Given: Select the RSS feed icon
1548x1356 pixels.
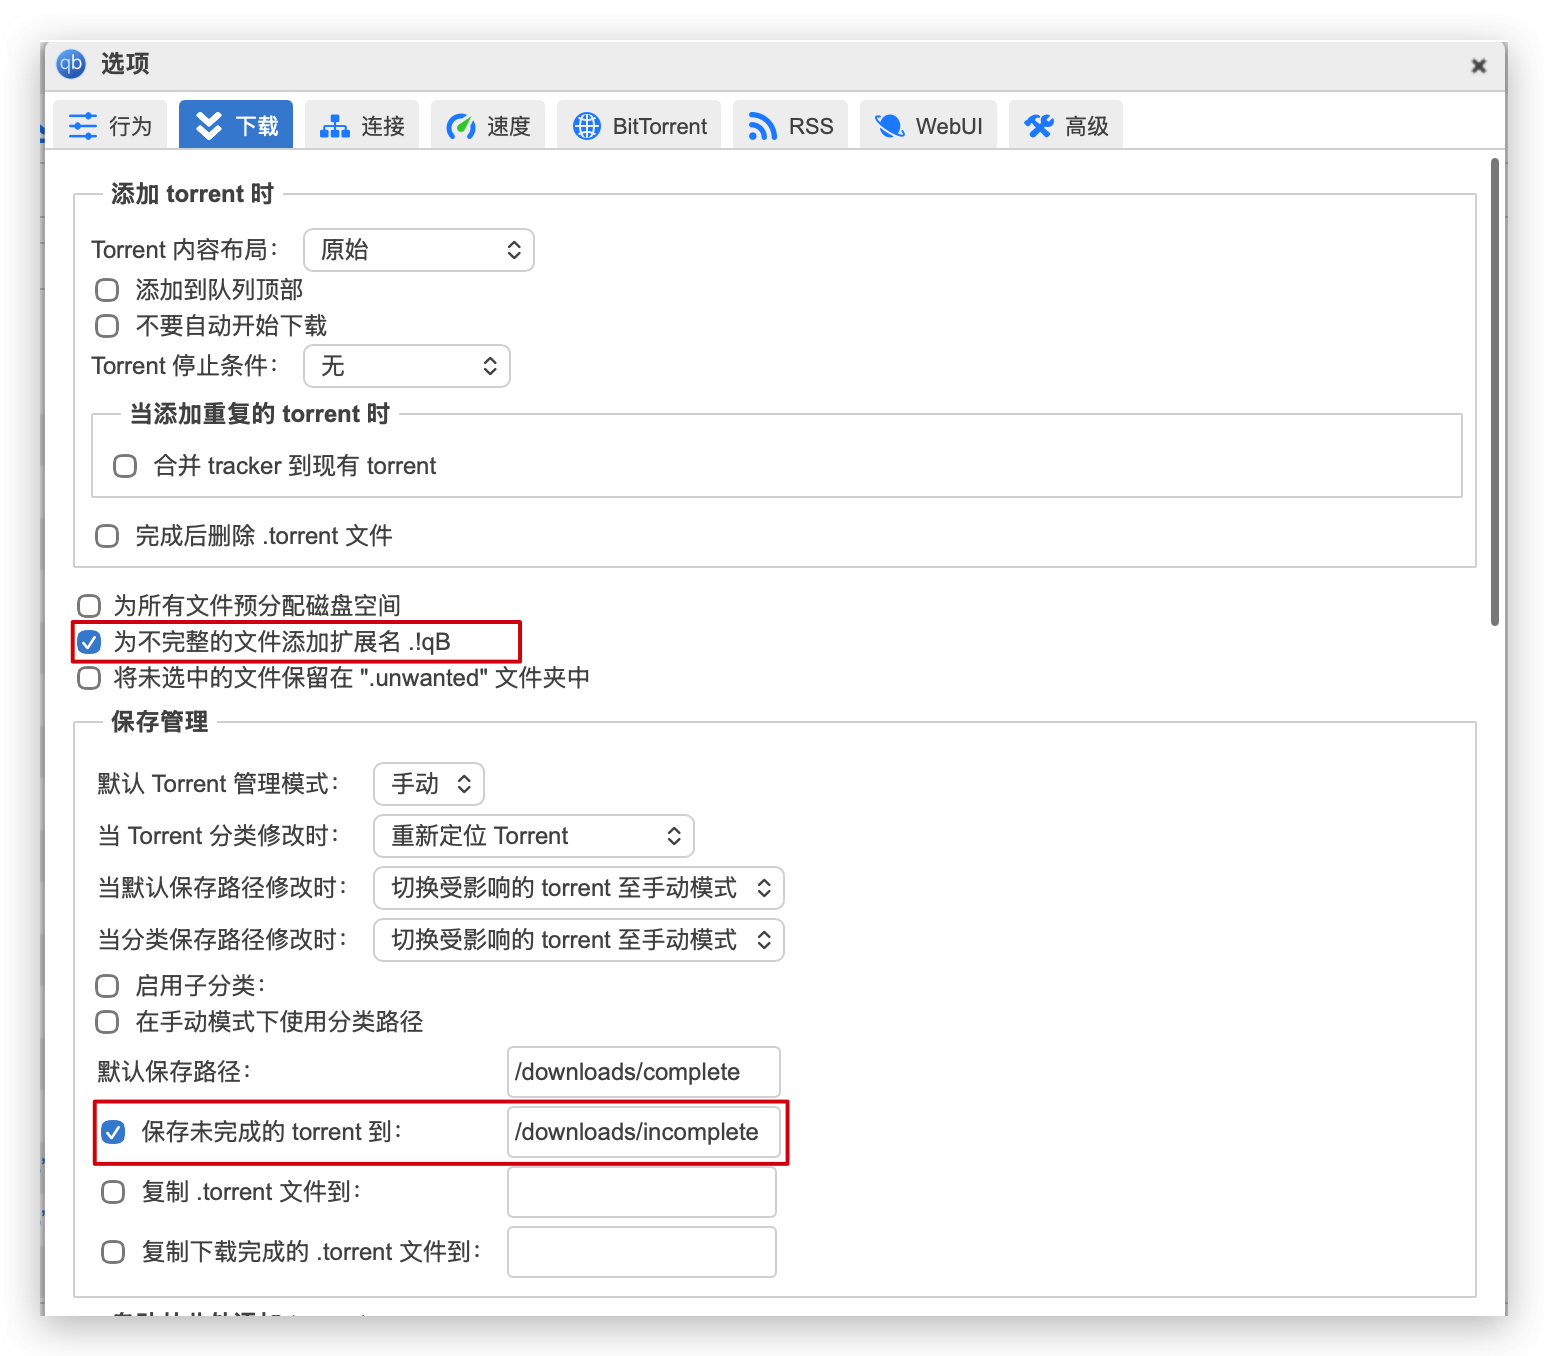Looking at the screenshot, I should coord(764,124).
